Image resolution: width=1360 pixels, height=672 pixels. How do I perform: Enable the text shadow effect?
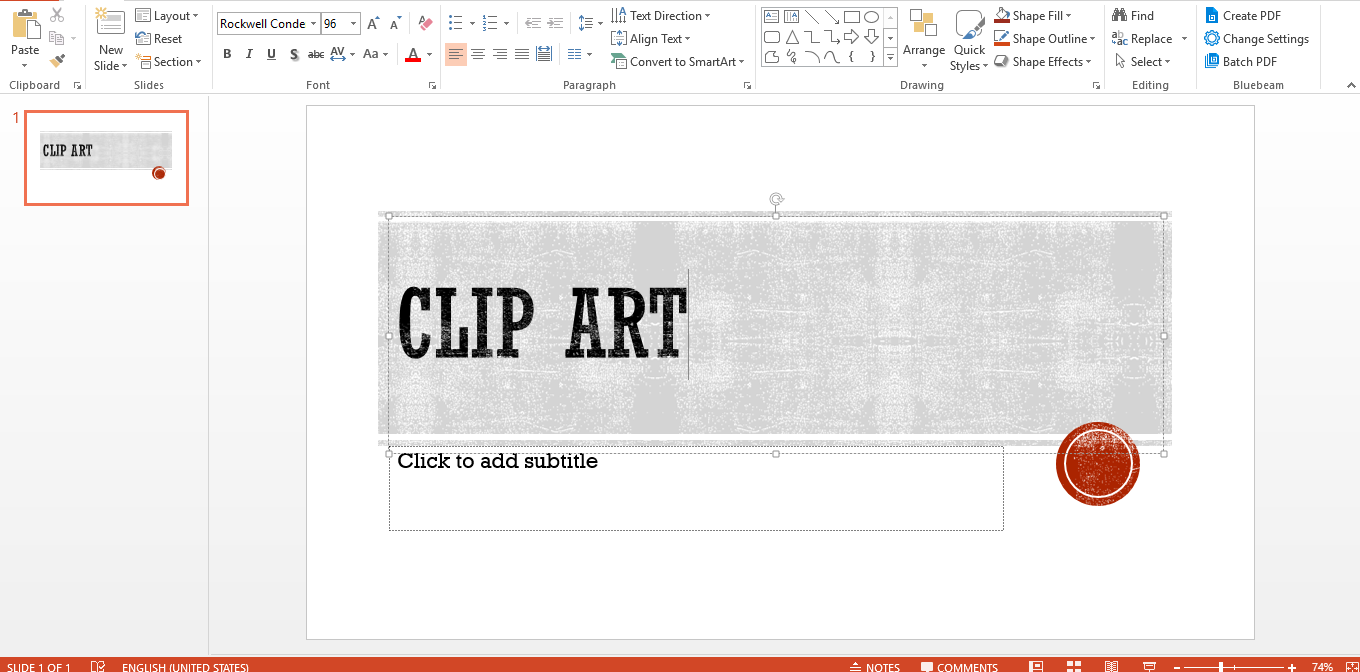[293, 54]
